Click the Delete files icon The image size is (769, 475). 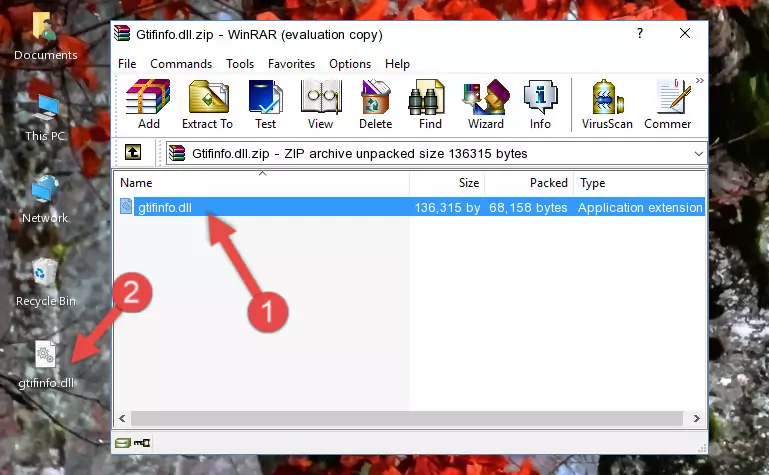(x=376, y=104)
